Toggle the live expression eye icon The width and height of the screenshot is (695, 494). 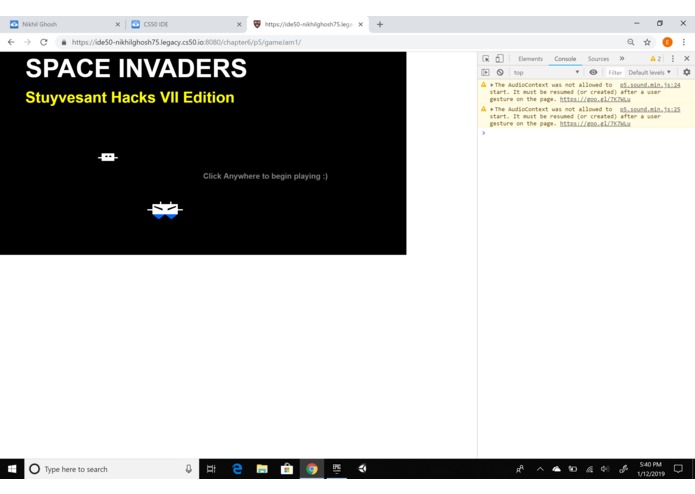pos(593,72)
